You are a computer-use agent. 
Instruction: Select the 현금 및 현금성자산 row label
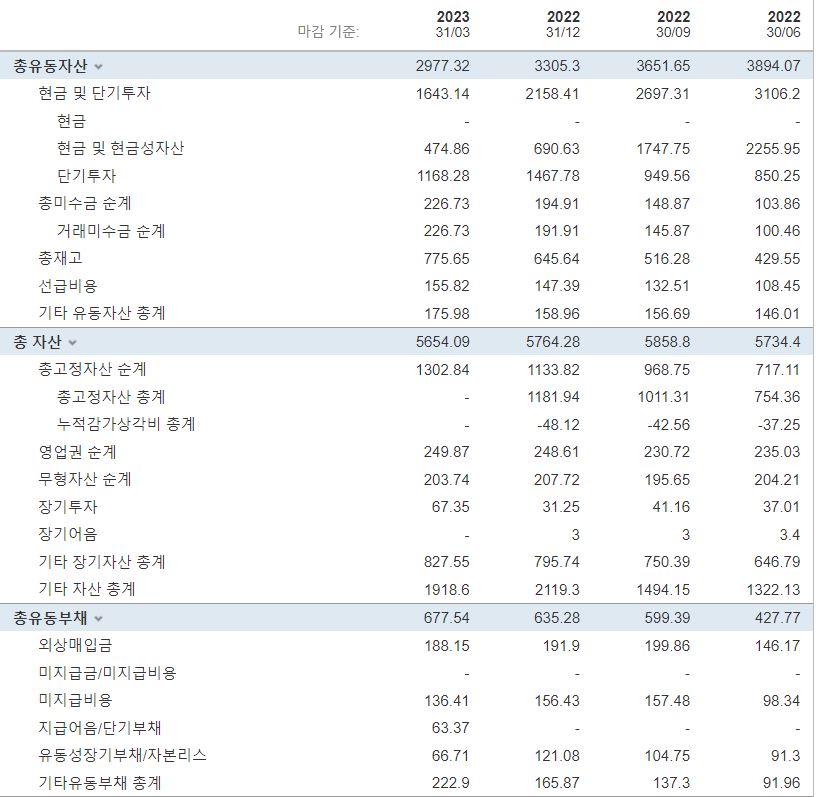[120, 148]
